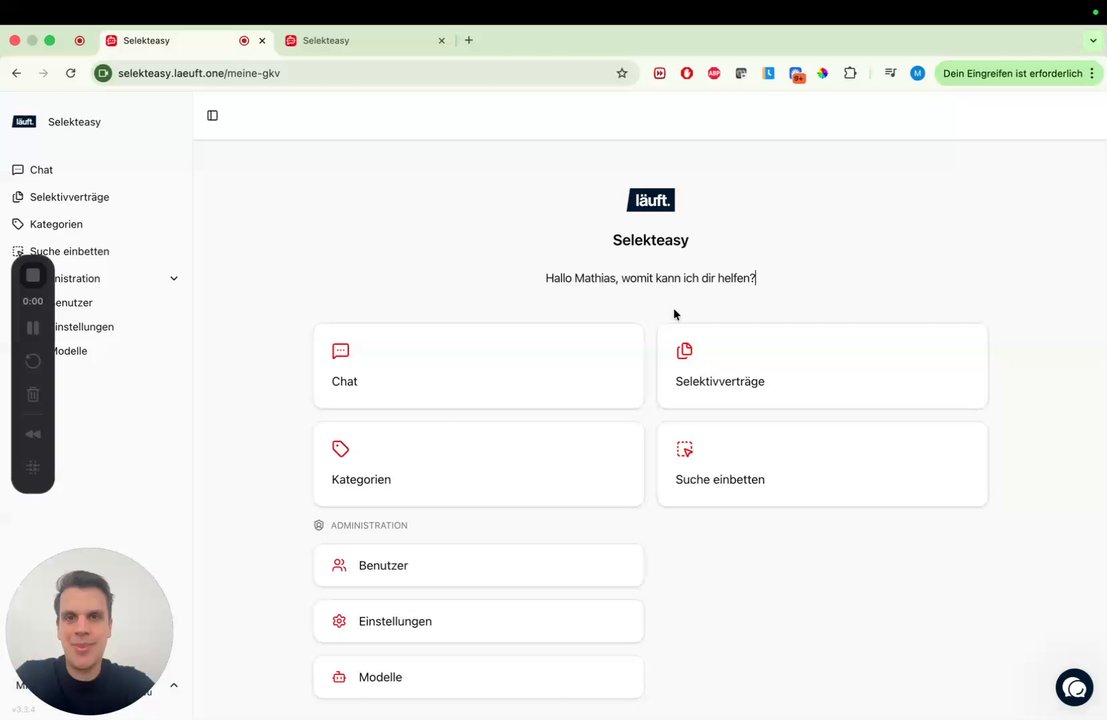Click the webcam video bubble
This screenshot has height=720, width=1107.
90,631
